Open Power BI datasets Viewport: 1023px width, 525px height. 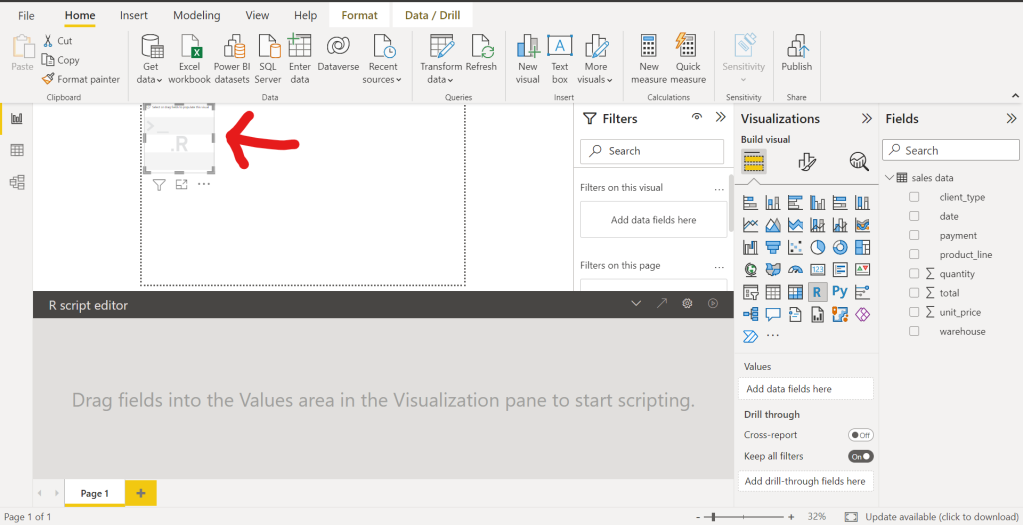pos(232,59)
